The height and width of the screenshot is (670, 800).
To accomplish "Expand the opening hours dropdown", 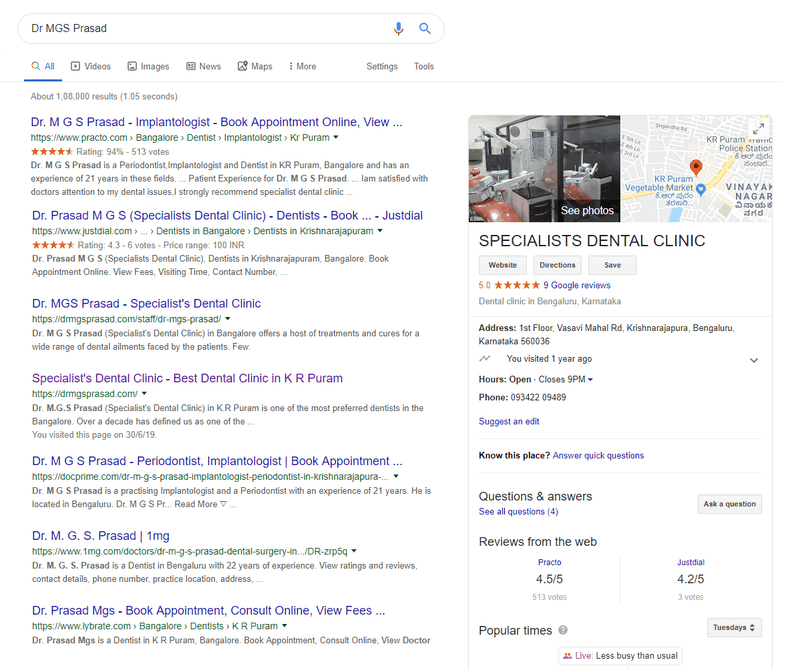I will 590,380.
